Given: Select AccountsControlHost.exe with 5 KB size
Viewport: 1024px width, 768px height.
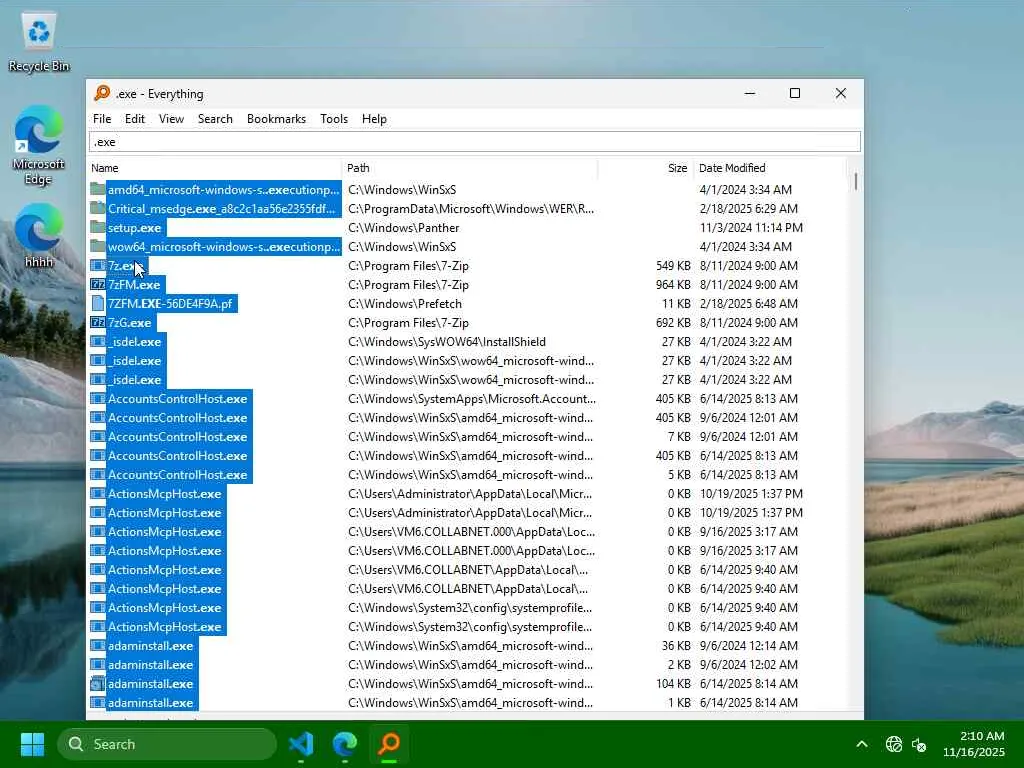Looking at the screenshot, I should (x=178, y=475).
